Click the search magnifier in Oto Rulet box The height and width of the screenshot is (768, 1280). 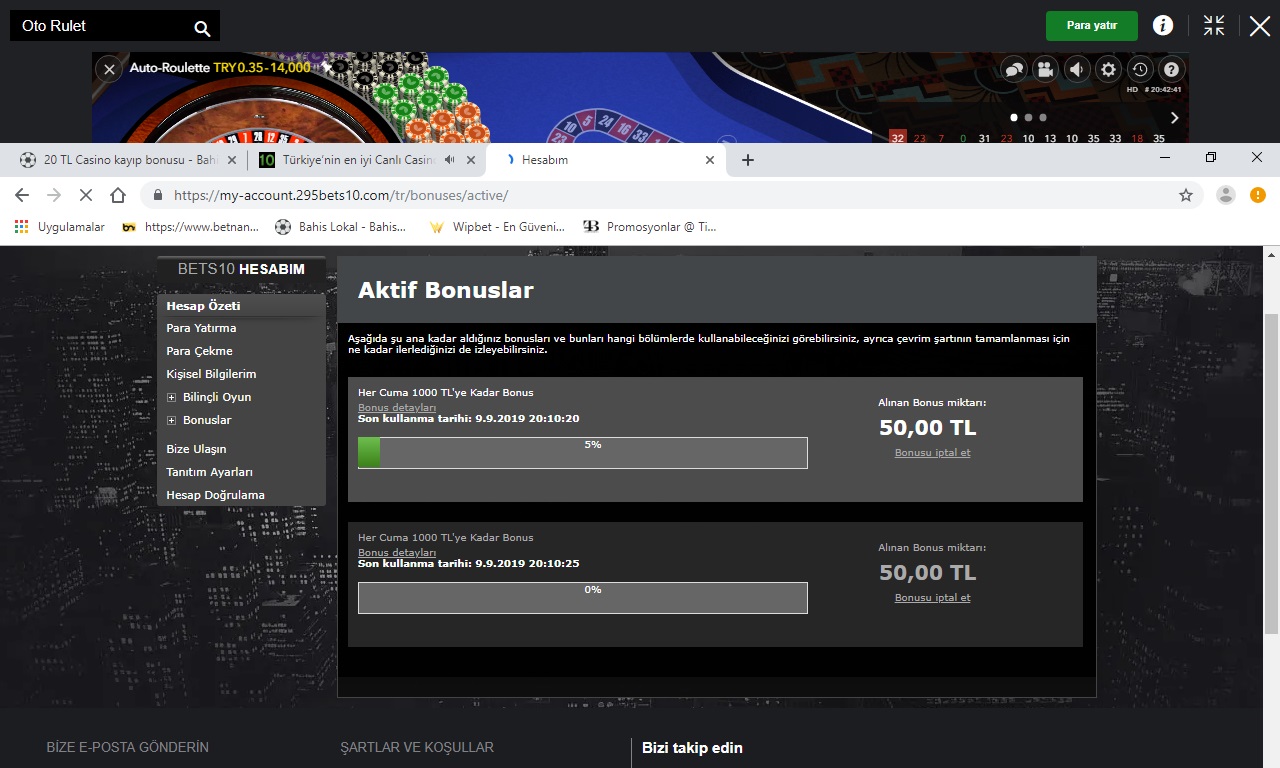pyautogui.click(x=202, y=28)
